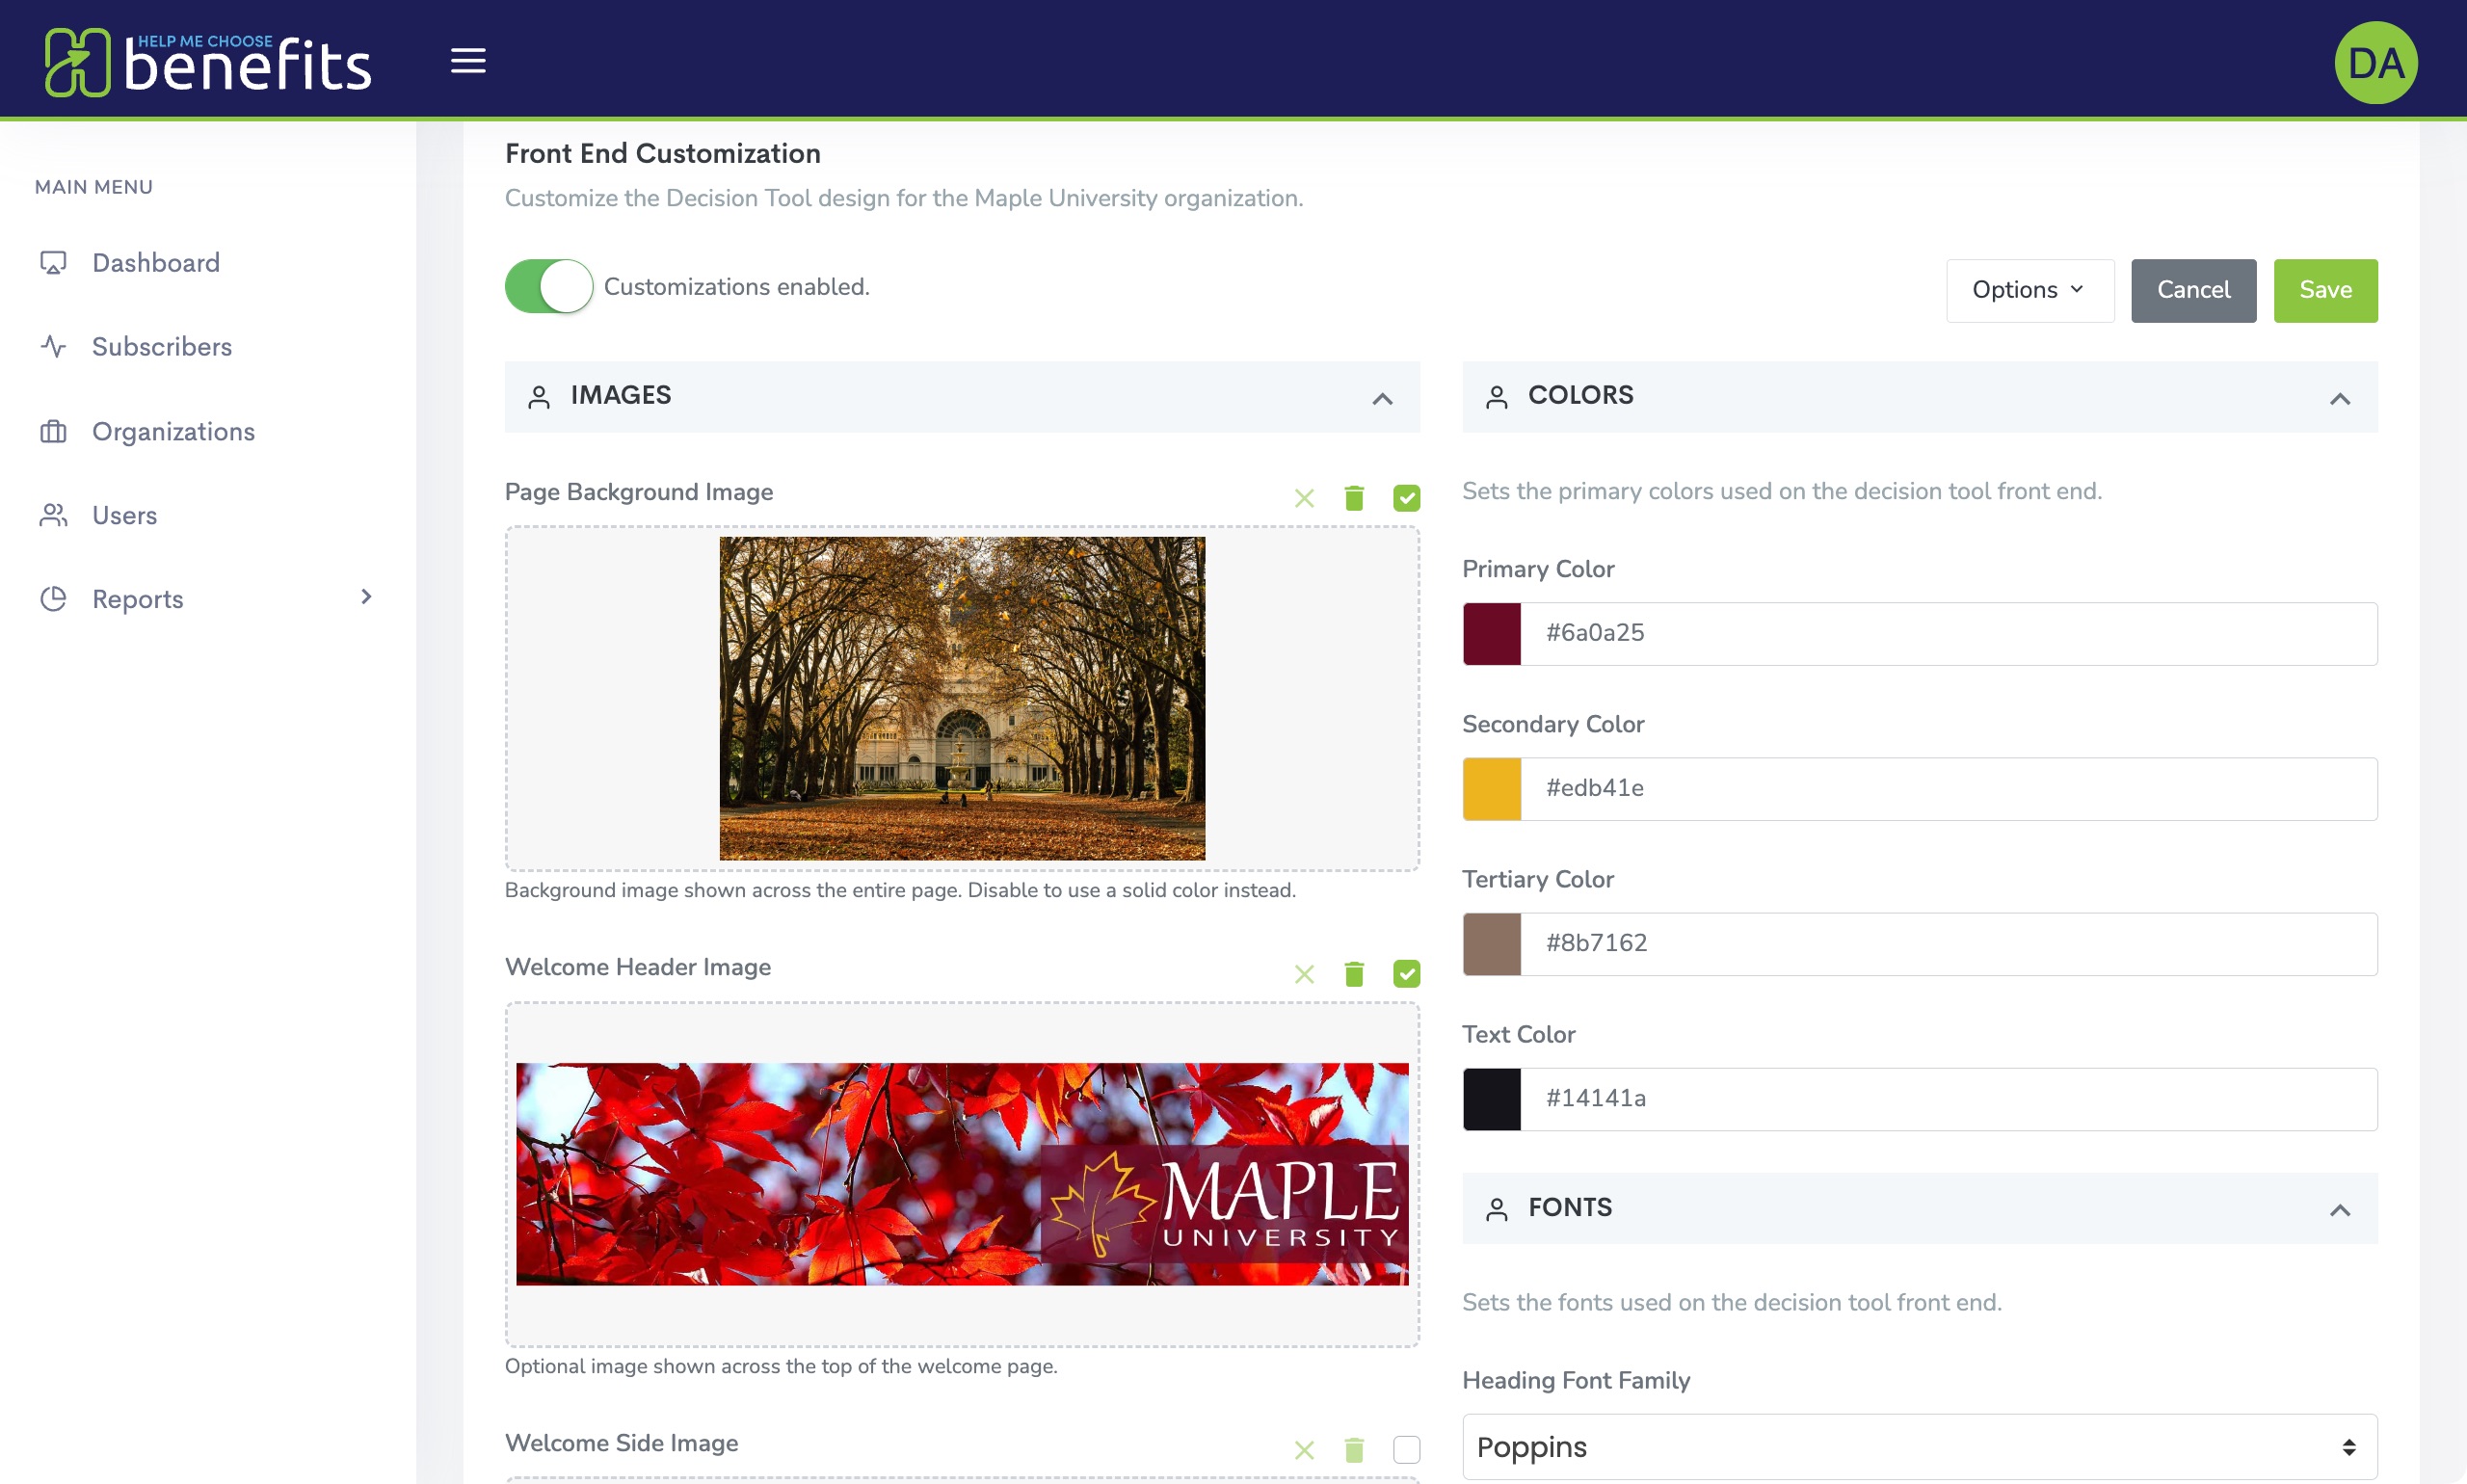Click the Users people icon

pyautogui.click(x=53, y=515)
